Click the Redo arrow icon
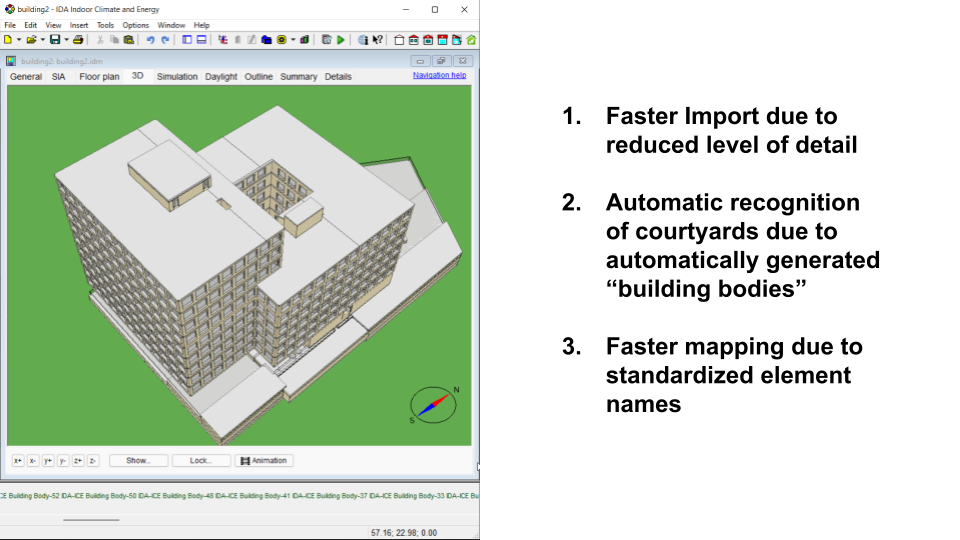The height and width of the screenshot is (540, 960). (x=165, y=40)
